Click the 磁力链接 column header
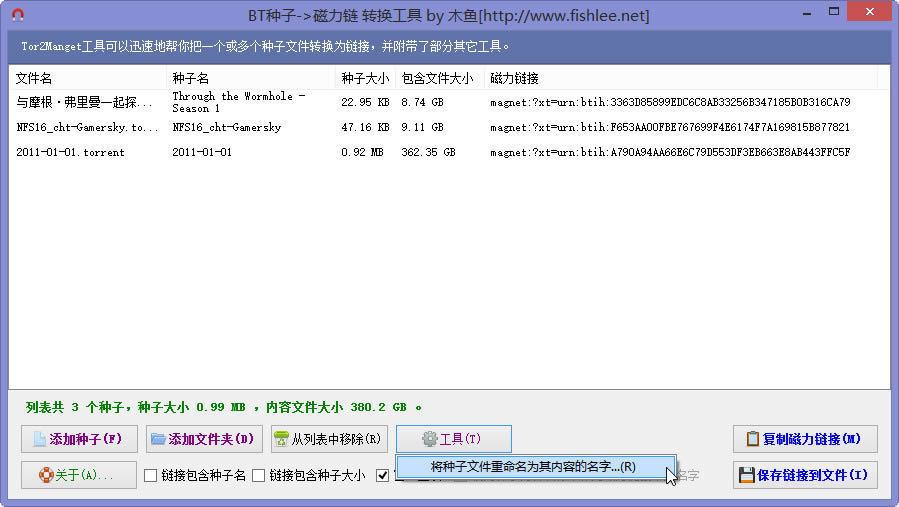 (x=680, y=78)
